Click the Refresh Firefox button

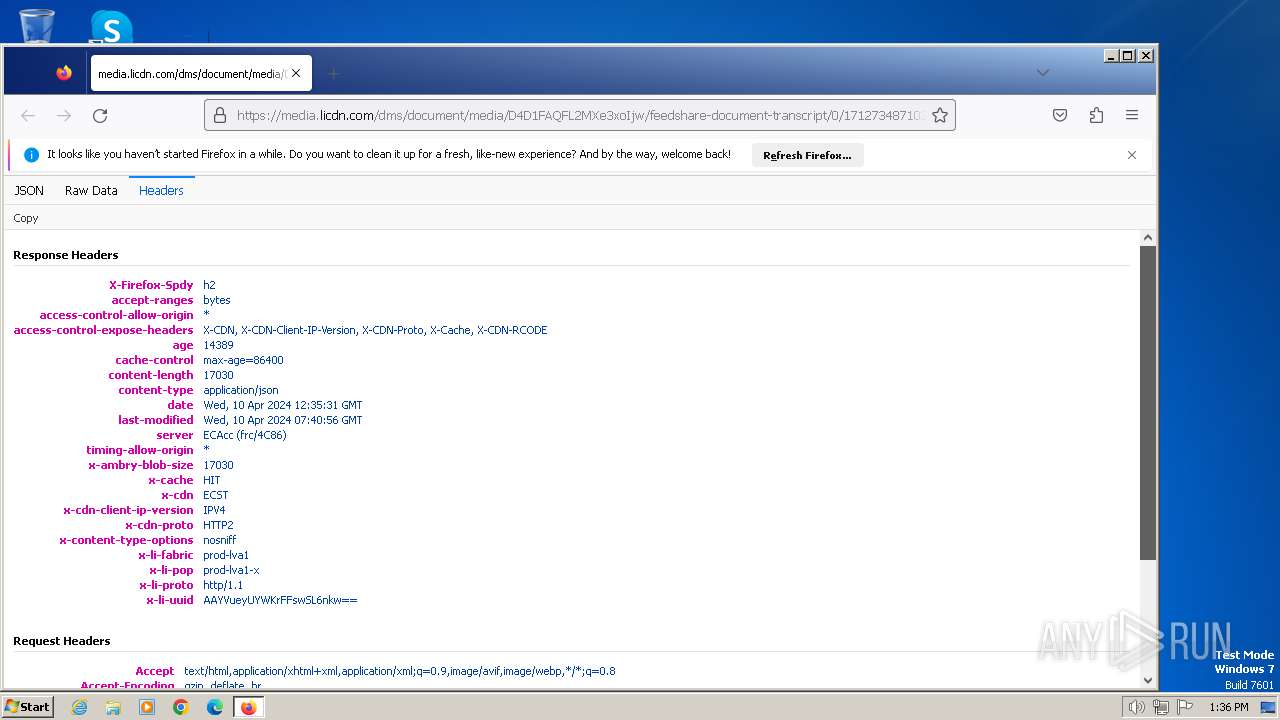coord(807,155)
